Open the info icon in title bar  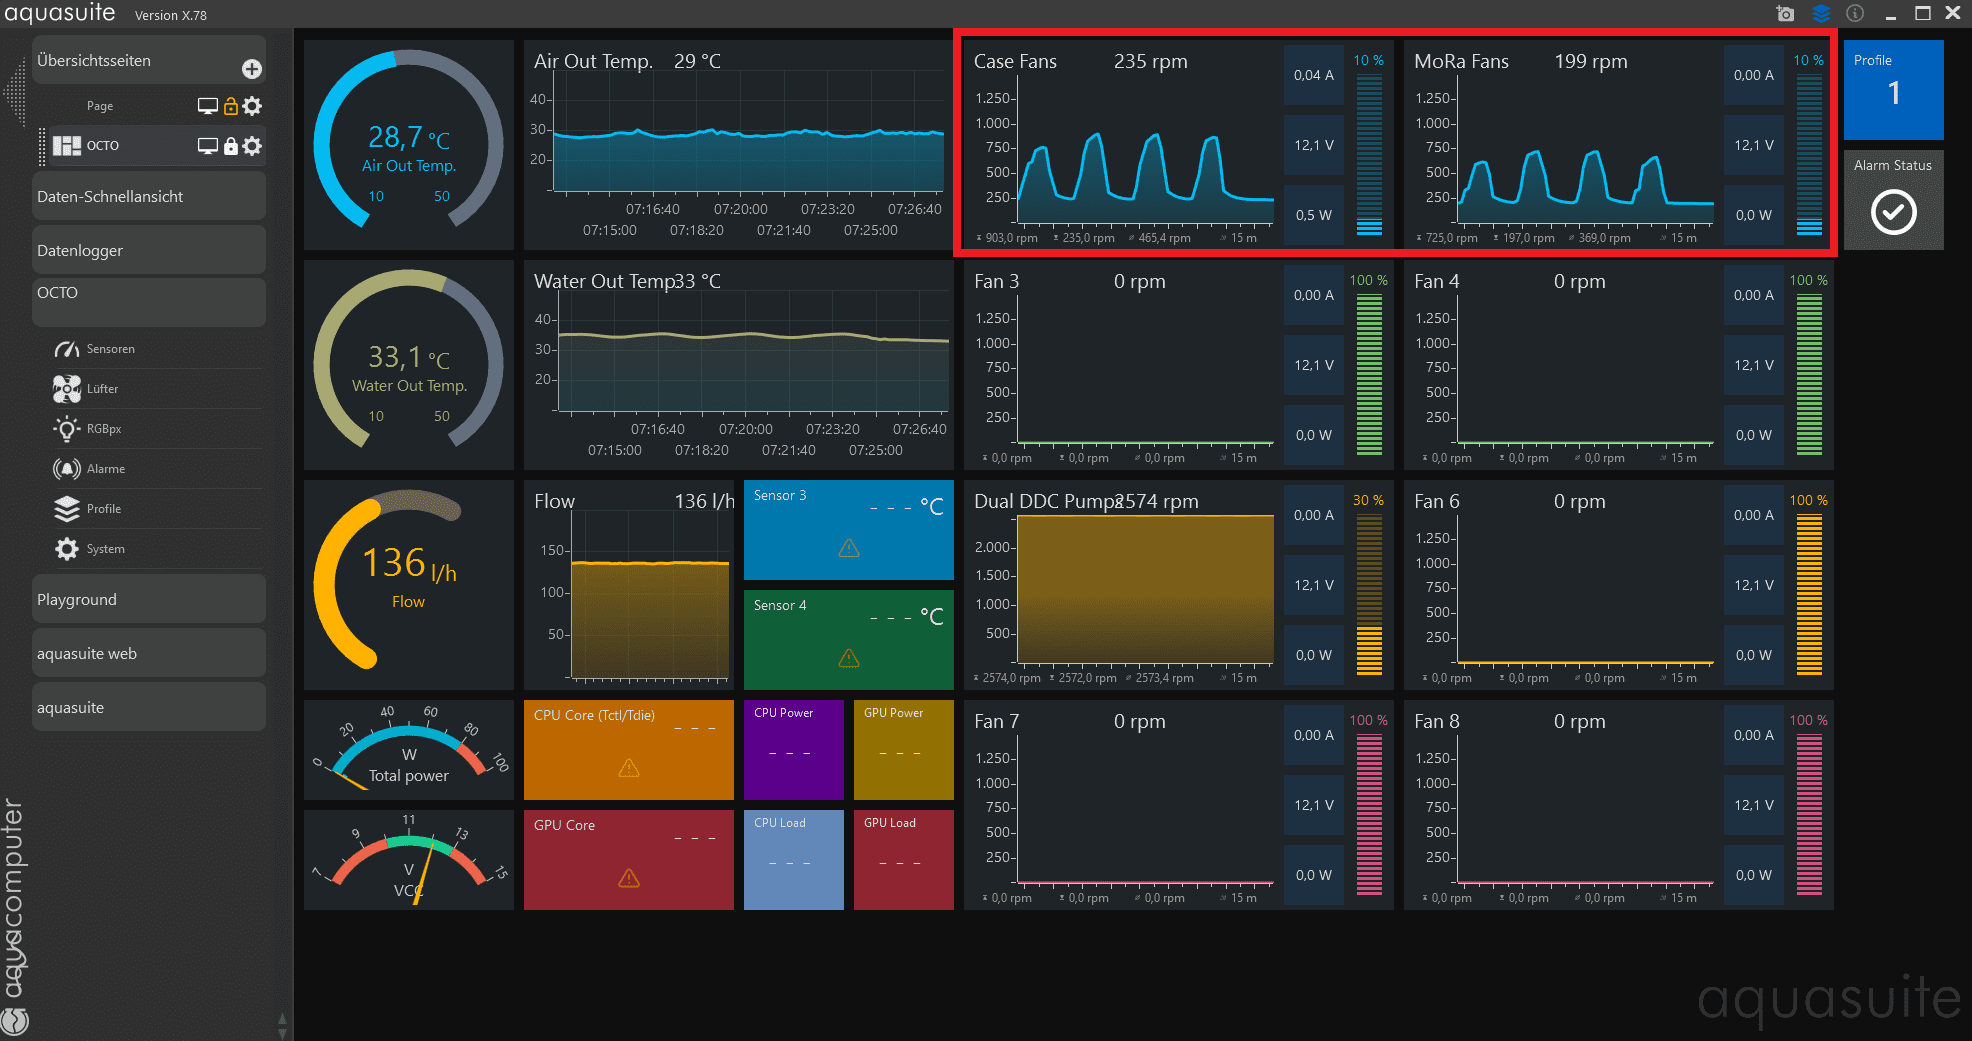[x=1855, y=13]
